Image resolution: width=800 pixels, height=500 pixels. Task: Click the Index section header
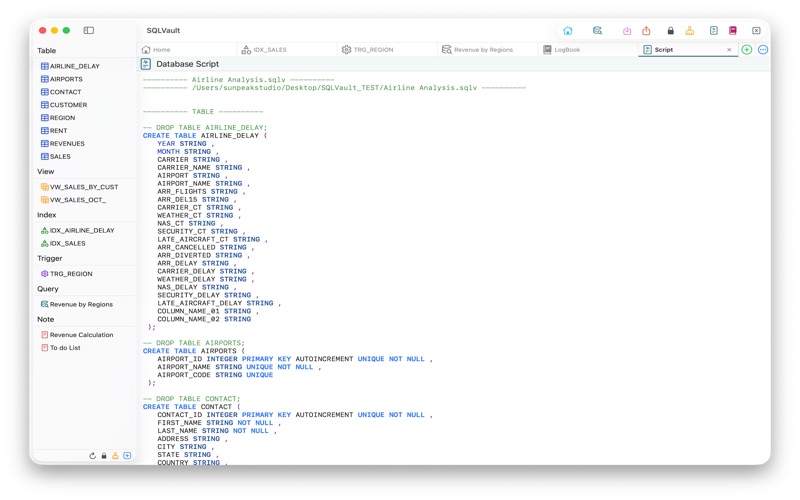click(46, 215)
